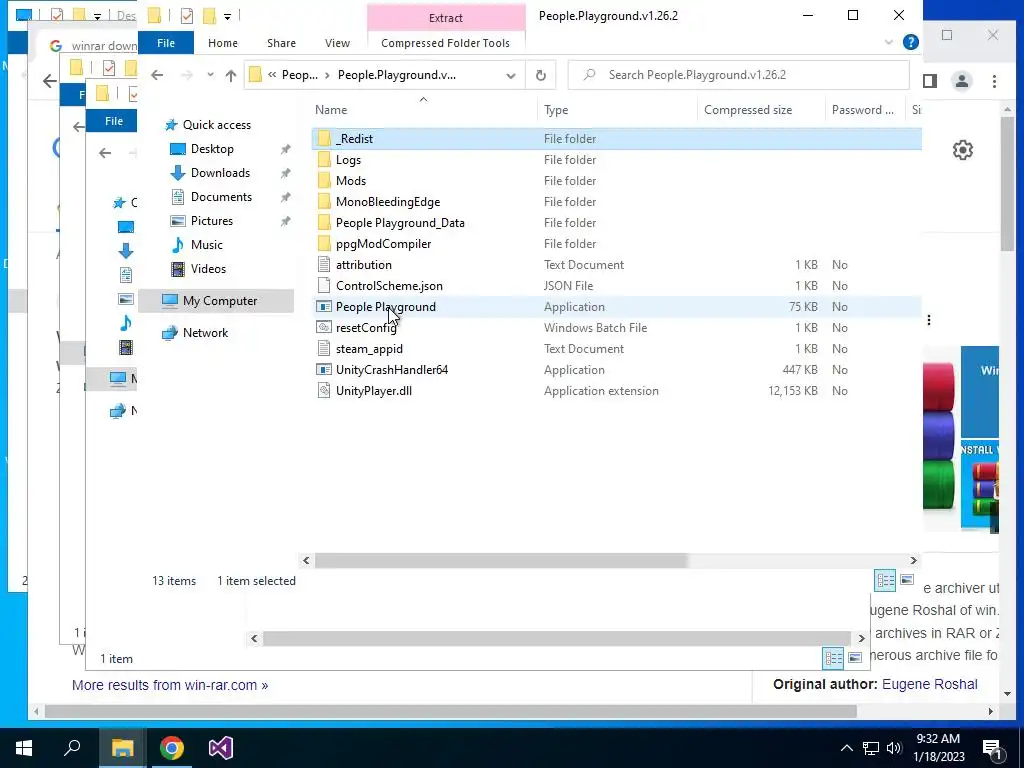Go to Videos in navigation pane
1024x768 pixels.
click(208, 269)
